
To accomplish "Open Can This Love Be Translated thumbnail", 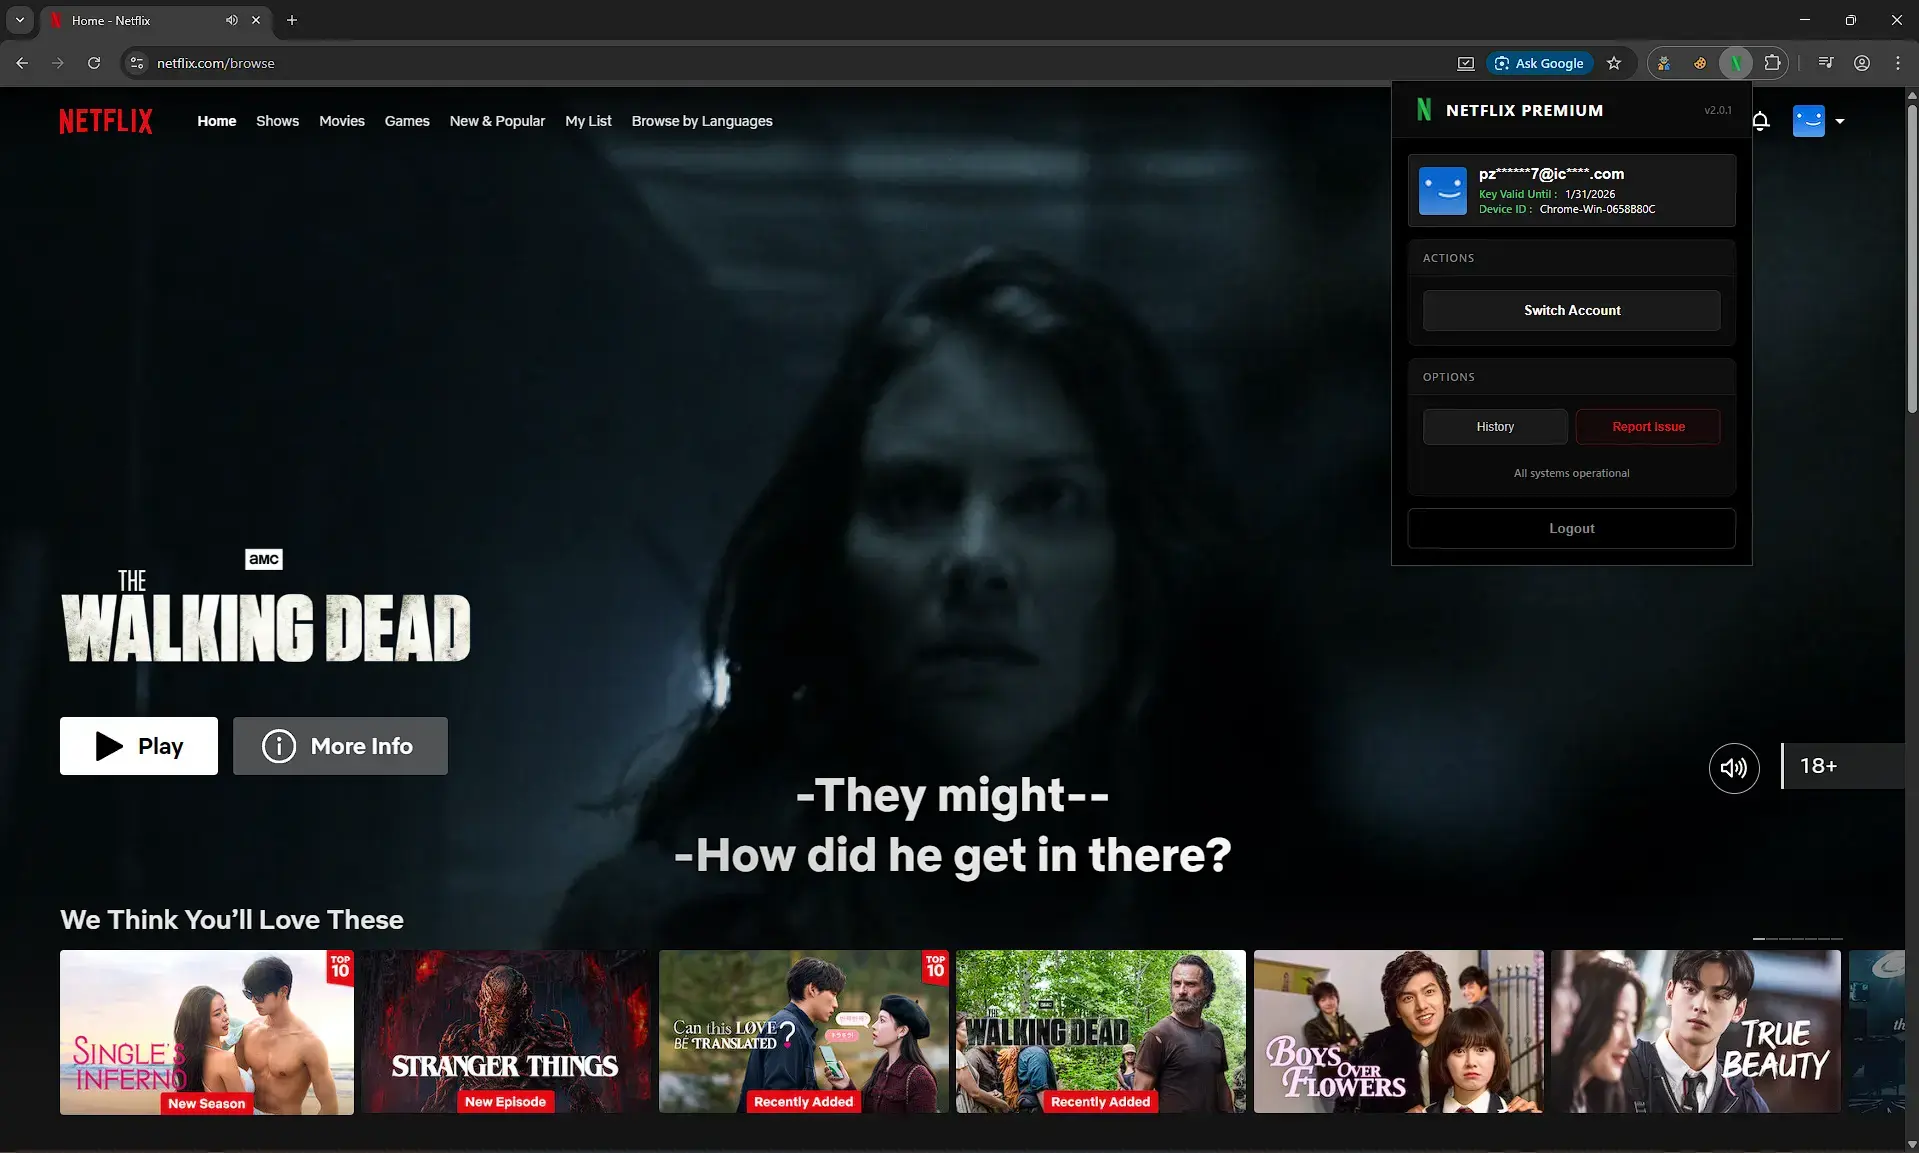I will click(x=803, y=1032).
